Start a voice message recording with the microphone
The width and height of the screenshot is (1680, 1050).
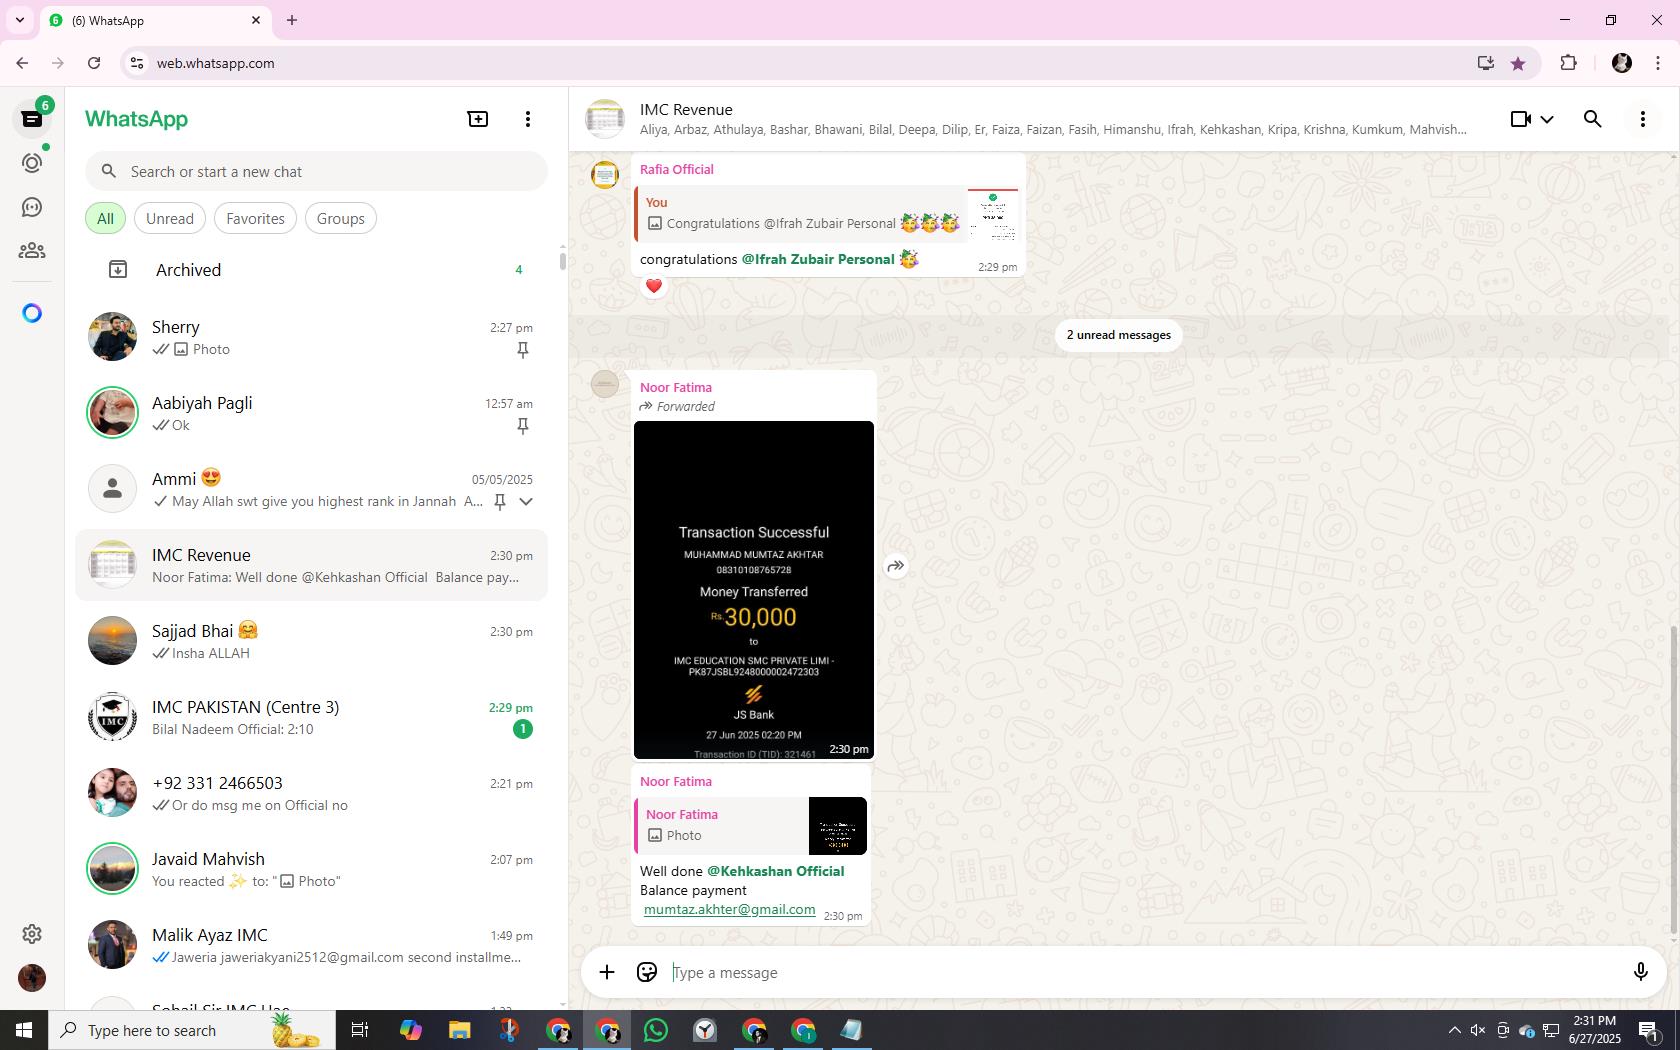1641,972
